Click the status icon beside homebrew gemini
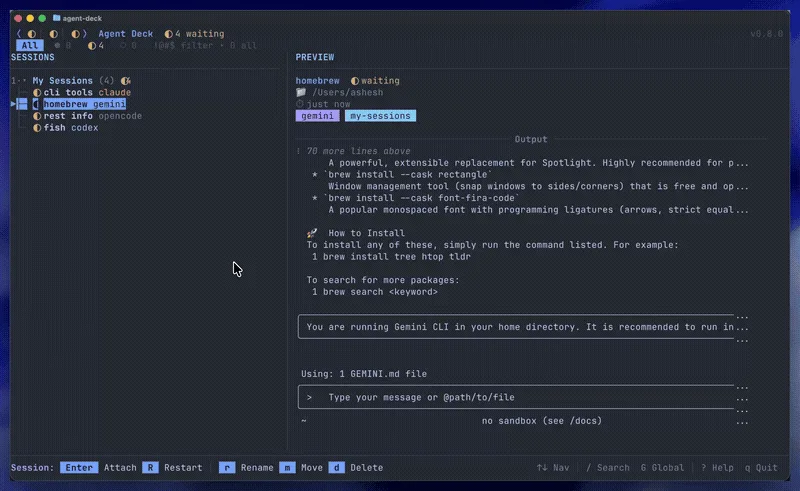 [36, 104]
